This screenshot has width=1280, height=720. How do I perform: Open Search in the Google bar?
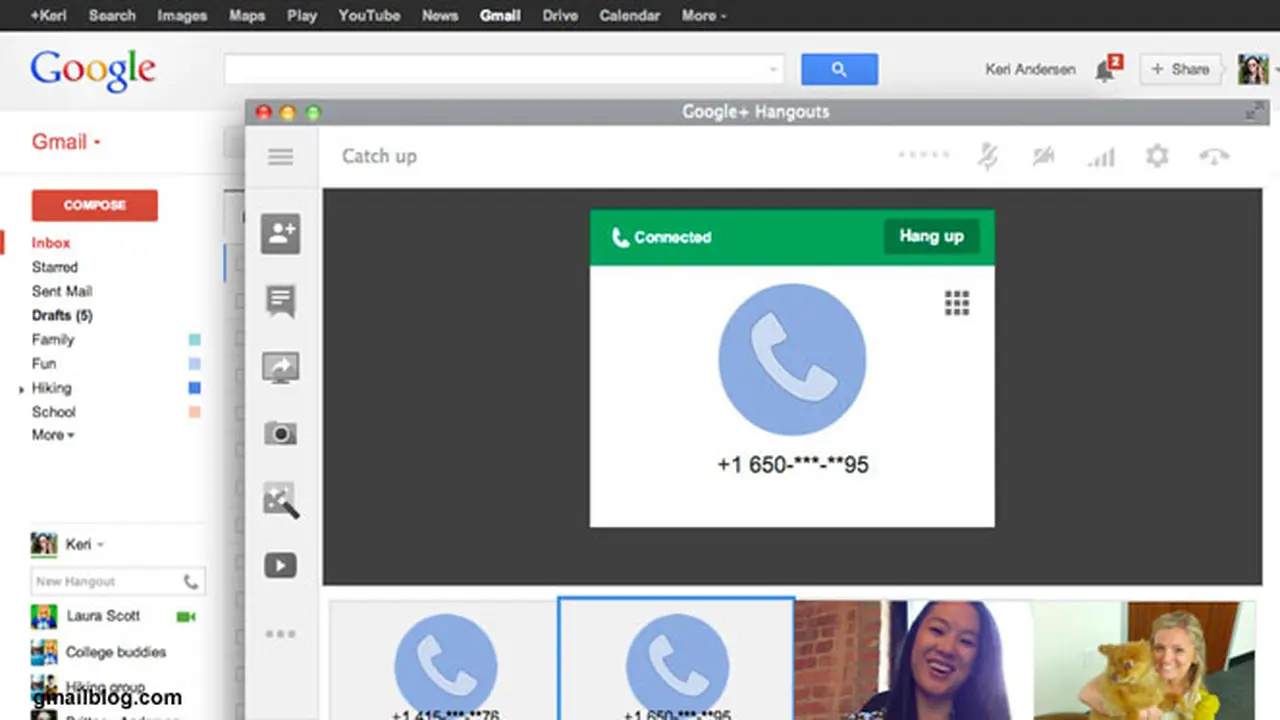(112, 15)
